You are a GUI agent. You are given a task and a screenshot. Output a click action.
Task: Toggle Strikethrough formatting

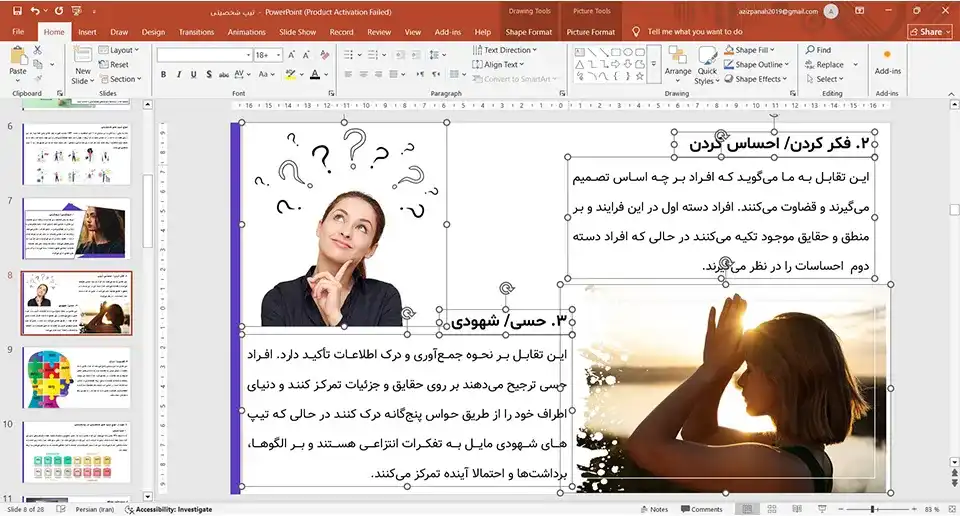223,75
